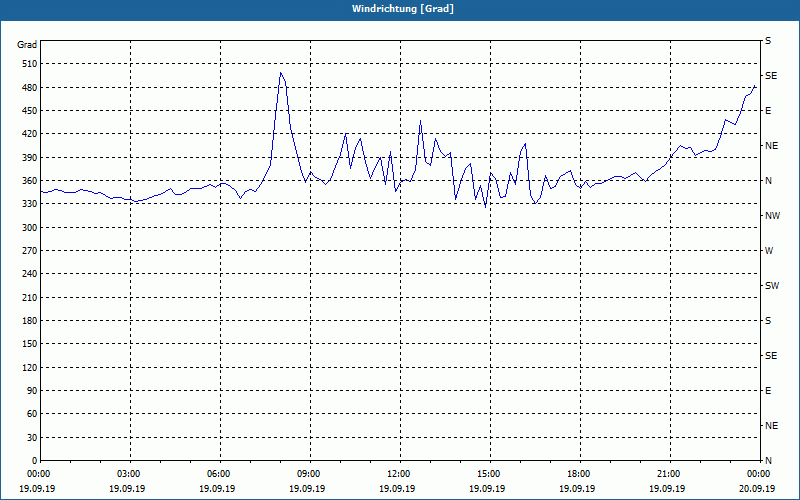Click the S compass label beside 180 gridline

[x=768, y=321]
